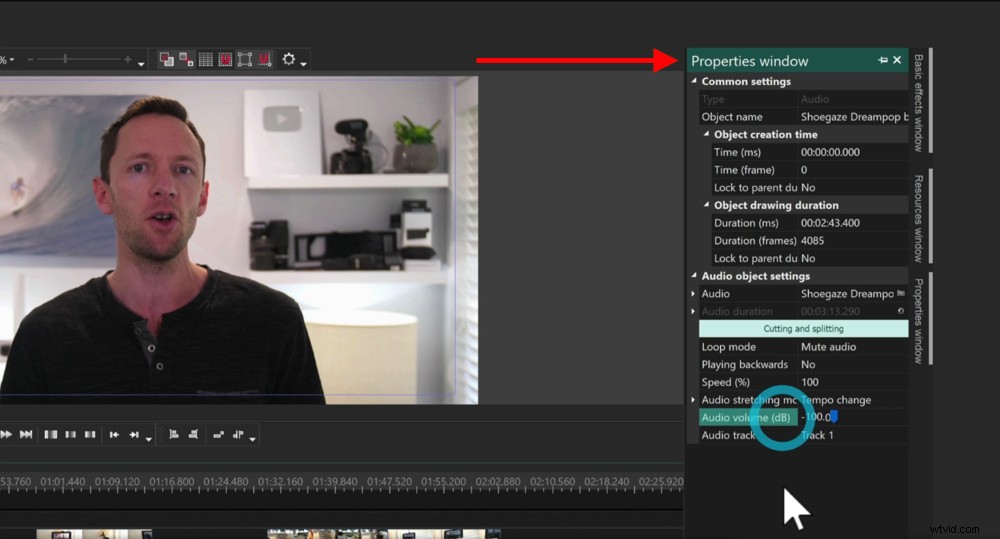This screenshot has width=1000, height=539.
Task: Click the reset icon next to Audio duration
Action: pyautogui.click(x=901, y=311)
